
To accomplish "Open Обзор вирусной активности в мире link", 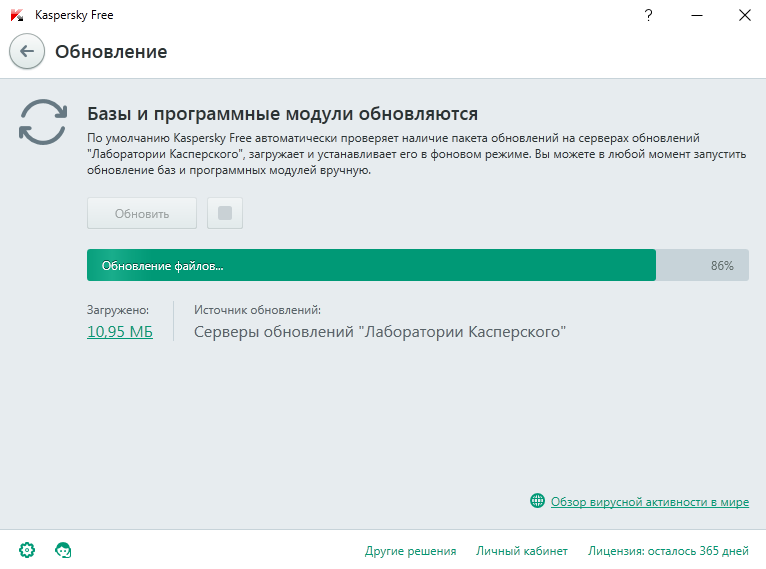I will tap(650, 502).
